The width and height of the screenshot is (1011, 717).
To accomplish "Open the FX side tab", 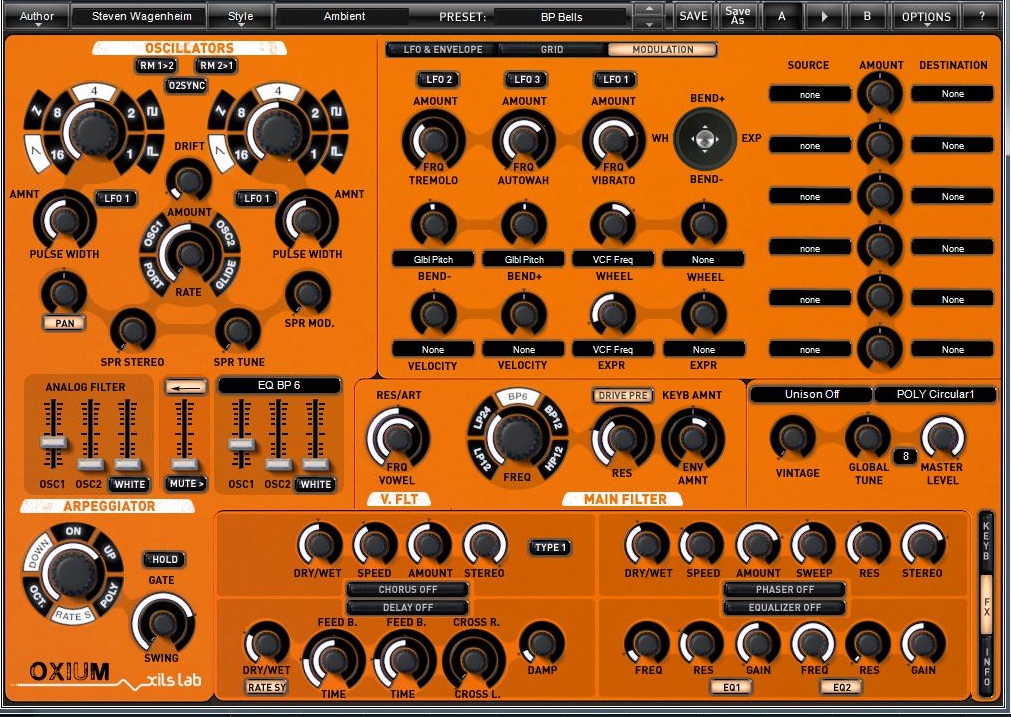I will coord(986,604).
